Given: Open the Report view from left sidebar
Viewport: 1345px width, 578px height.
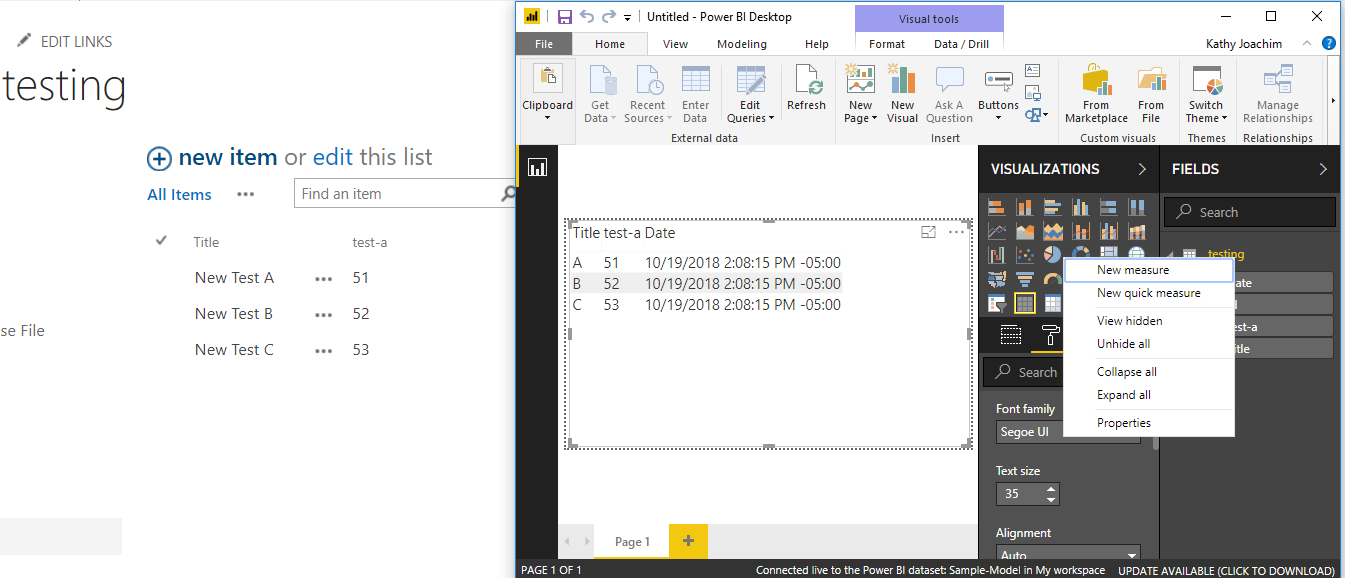Looking at the screenshot, I should click(538, 168).
